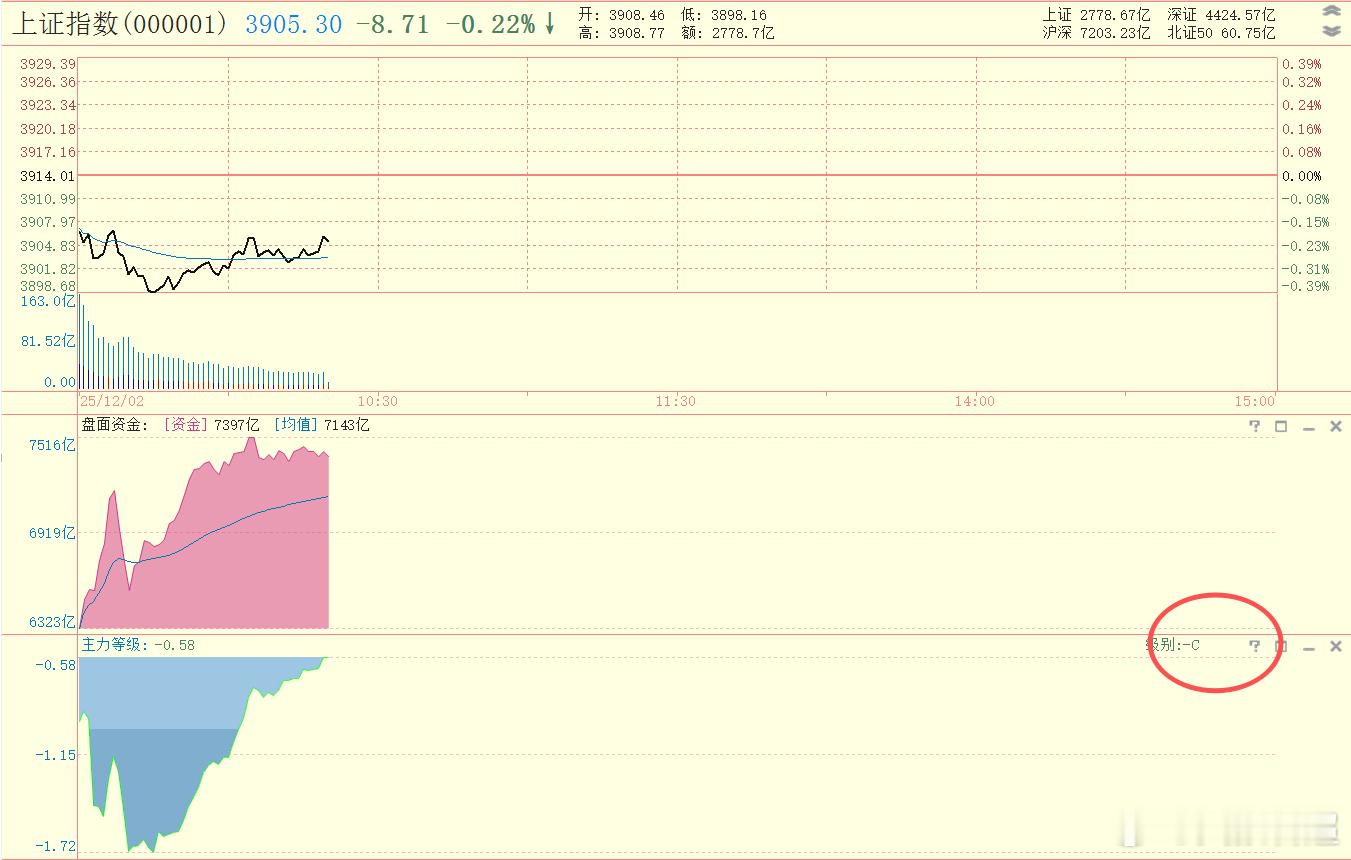Click the -1.72 level axis label
Screen dimensions: 1351x860
(x=56, y=846)
